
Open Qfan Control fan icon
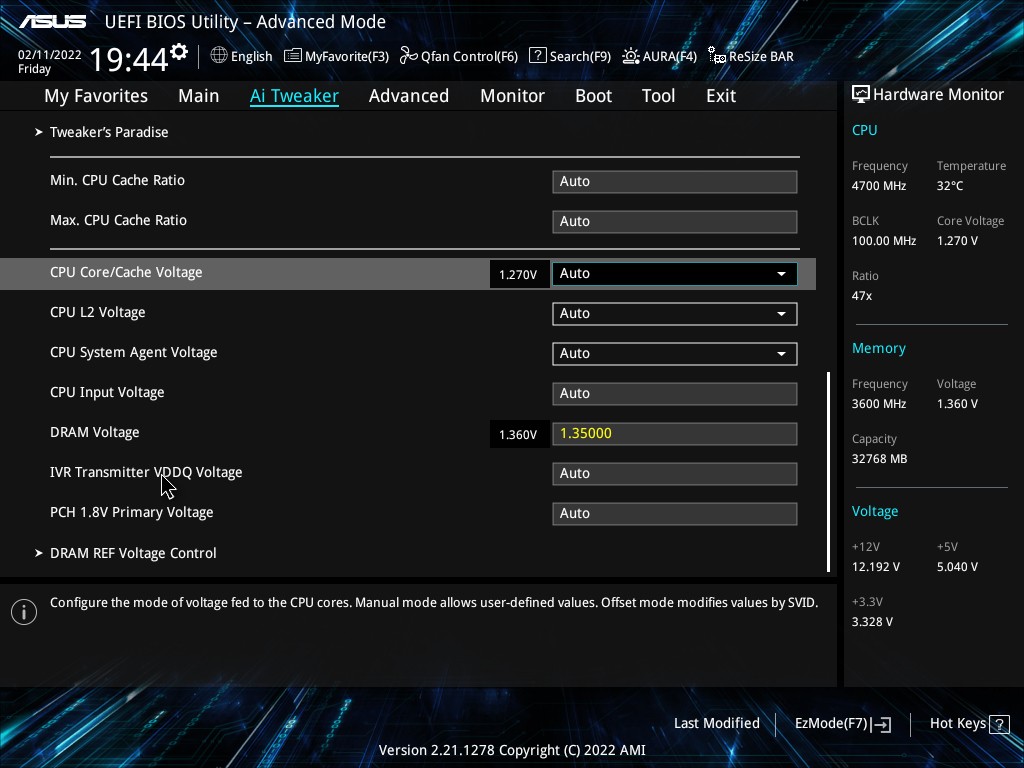tap(408, 56)
